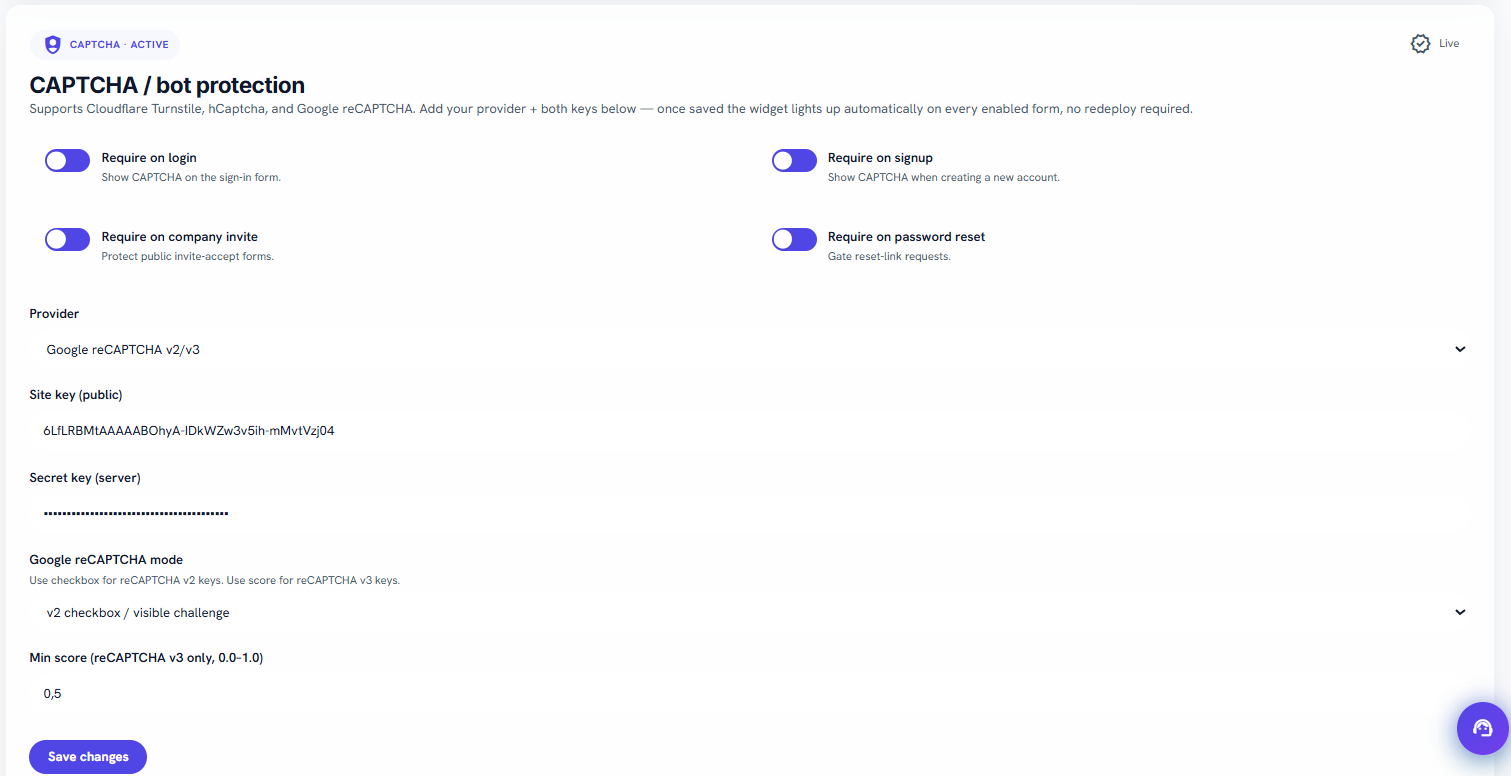Click the 'CAPTCHA · ACTIVE' badge text
Viewport: 1511px width, 776px height.
119,45
